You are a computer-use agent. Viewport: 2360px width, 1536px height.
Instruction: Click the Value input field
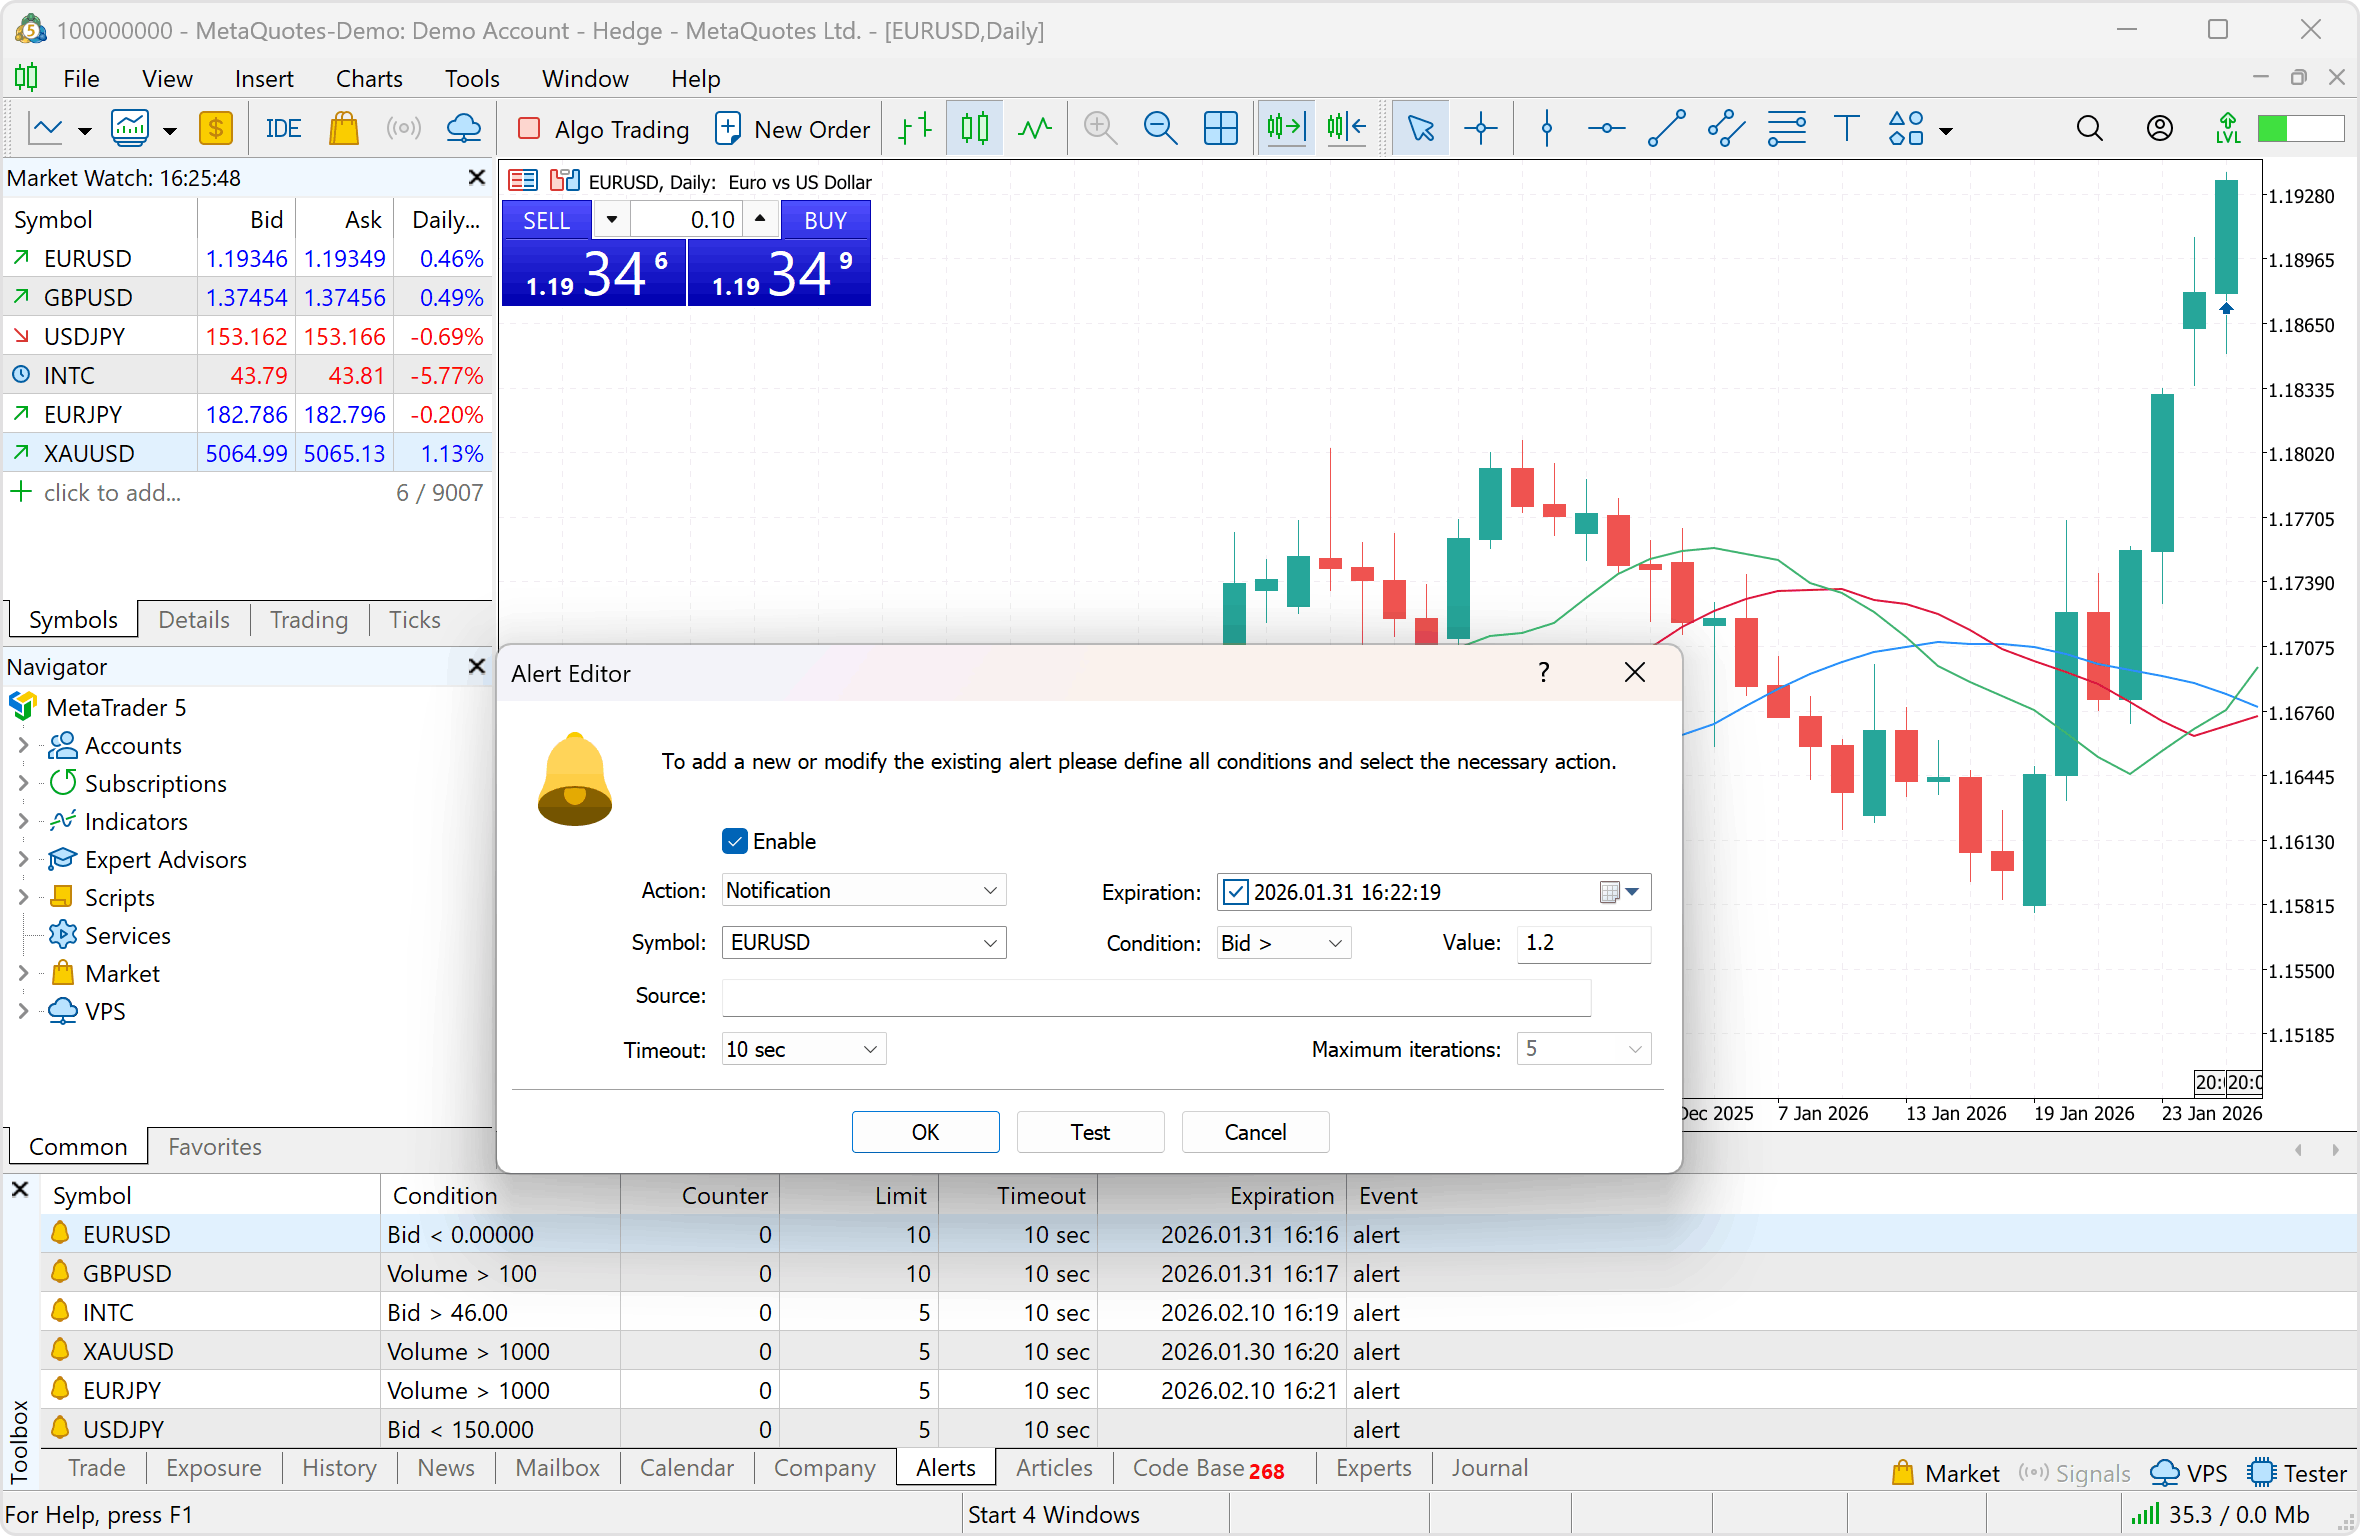point(1583,943)
